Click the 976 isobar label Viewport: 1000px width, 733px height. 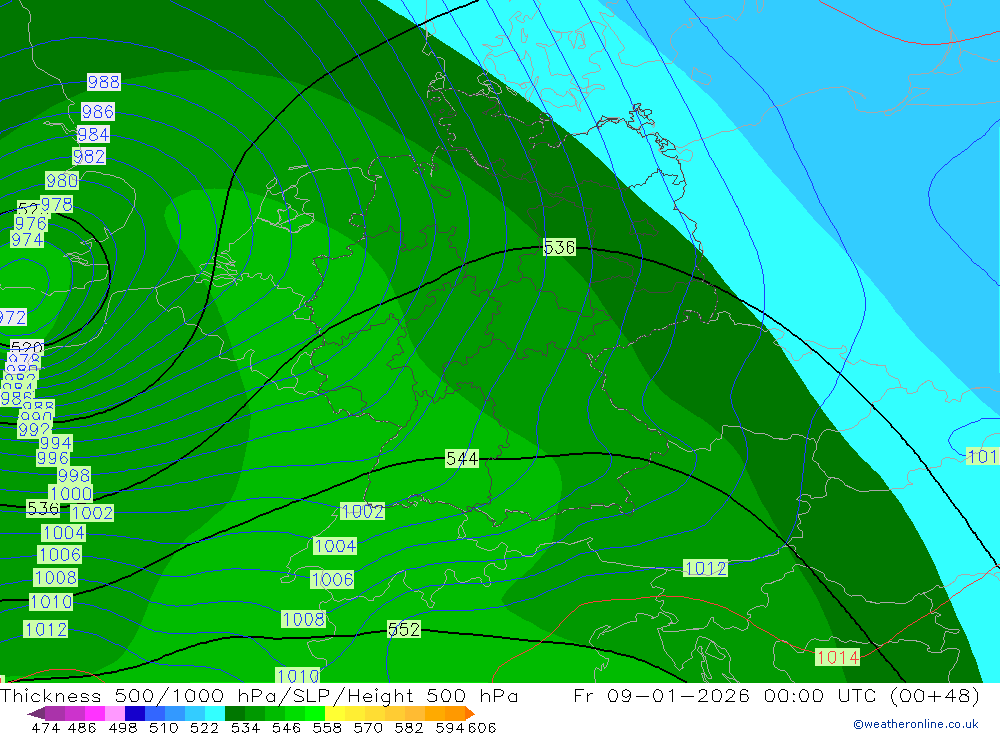tap(31, 223)
